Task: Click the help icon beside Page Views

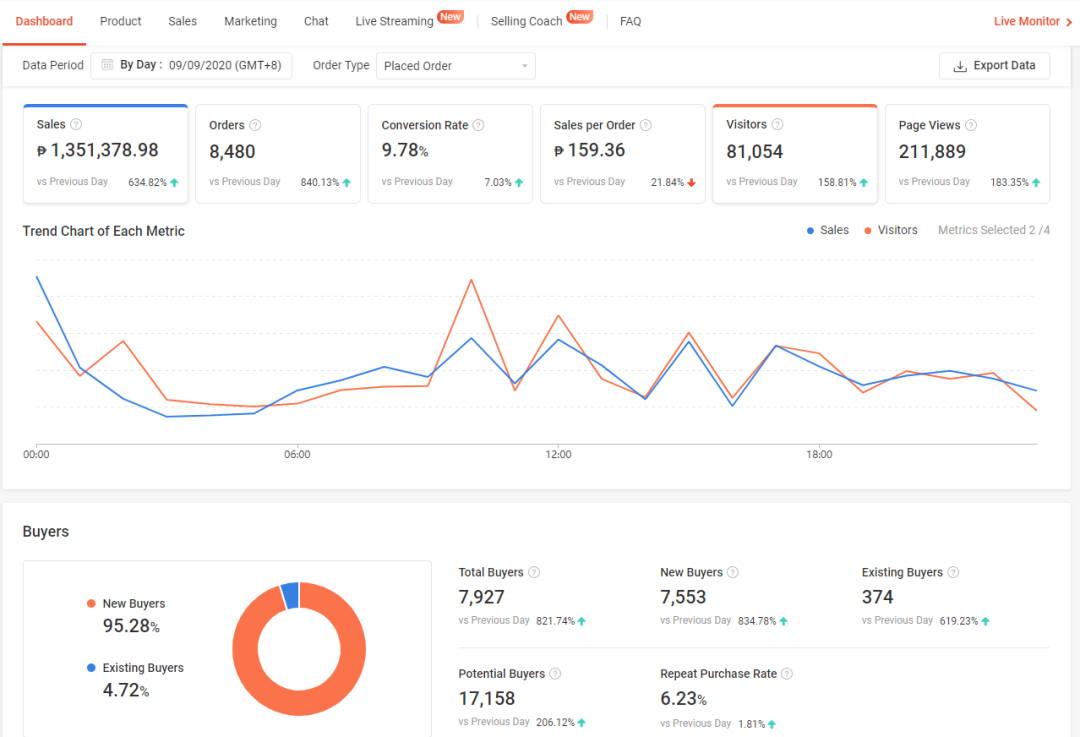Action: [970, 125]
